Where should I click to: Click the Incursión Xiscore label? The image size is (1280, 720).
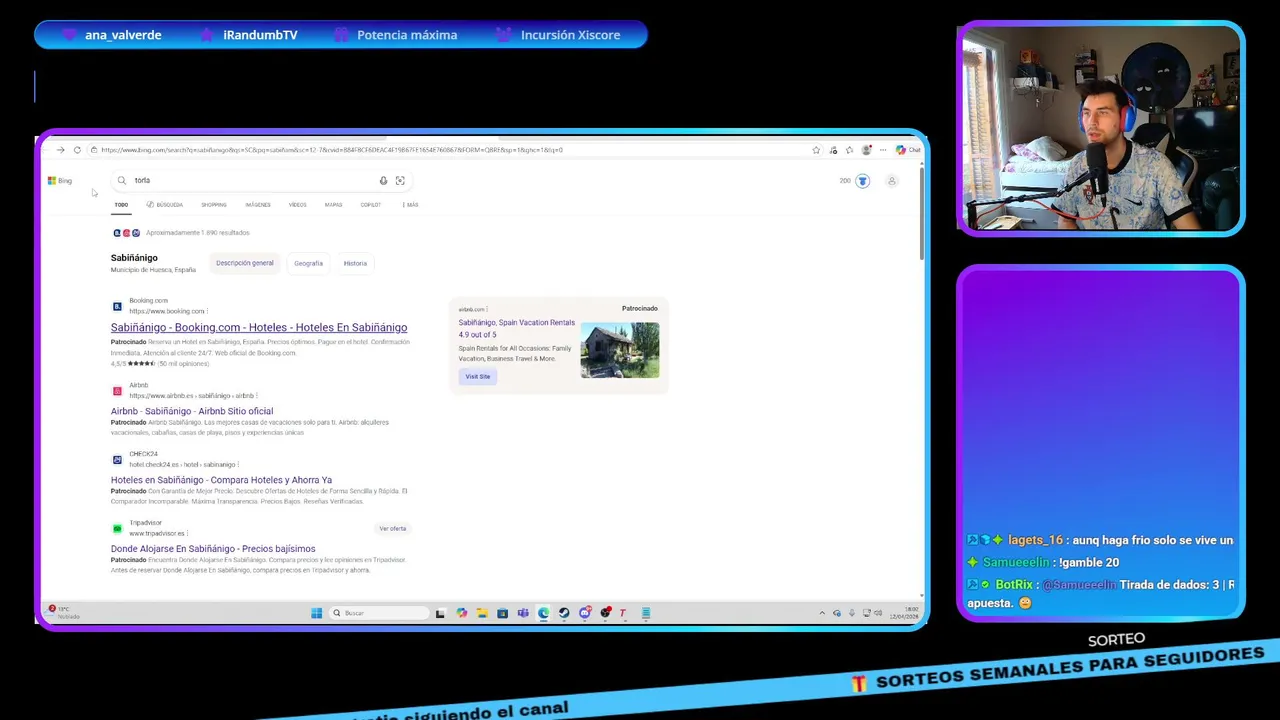pyautogui.click(x=570, y=35)
